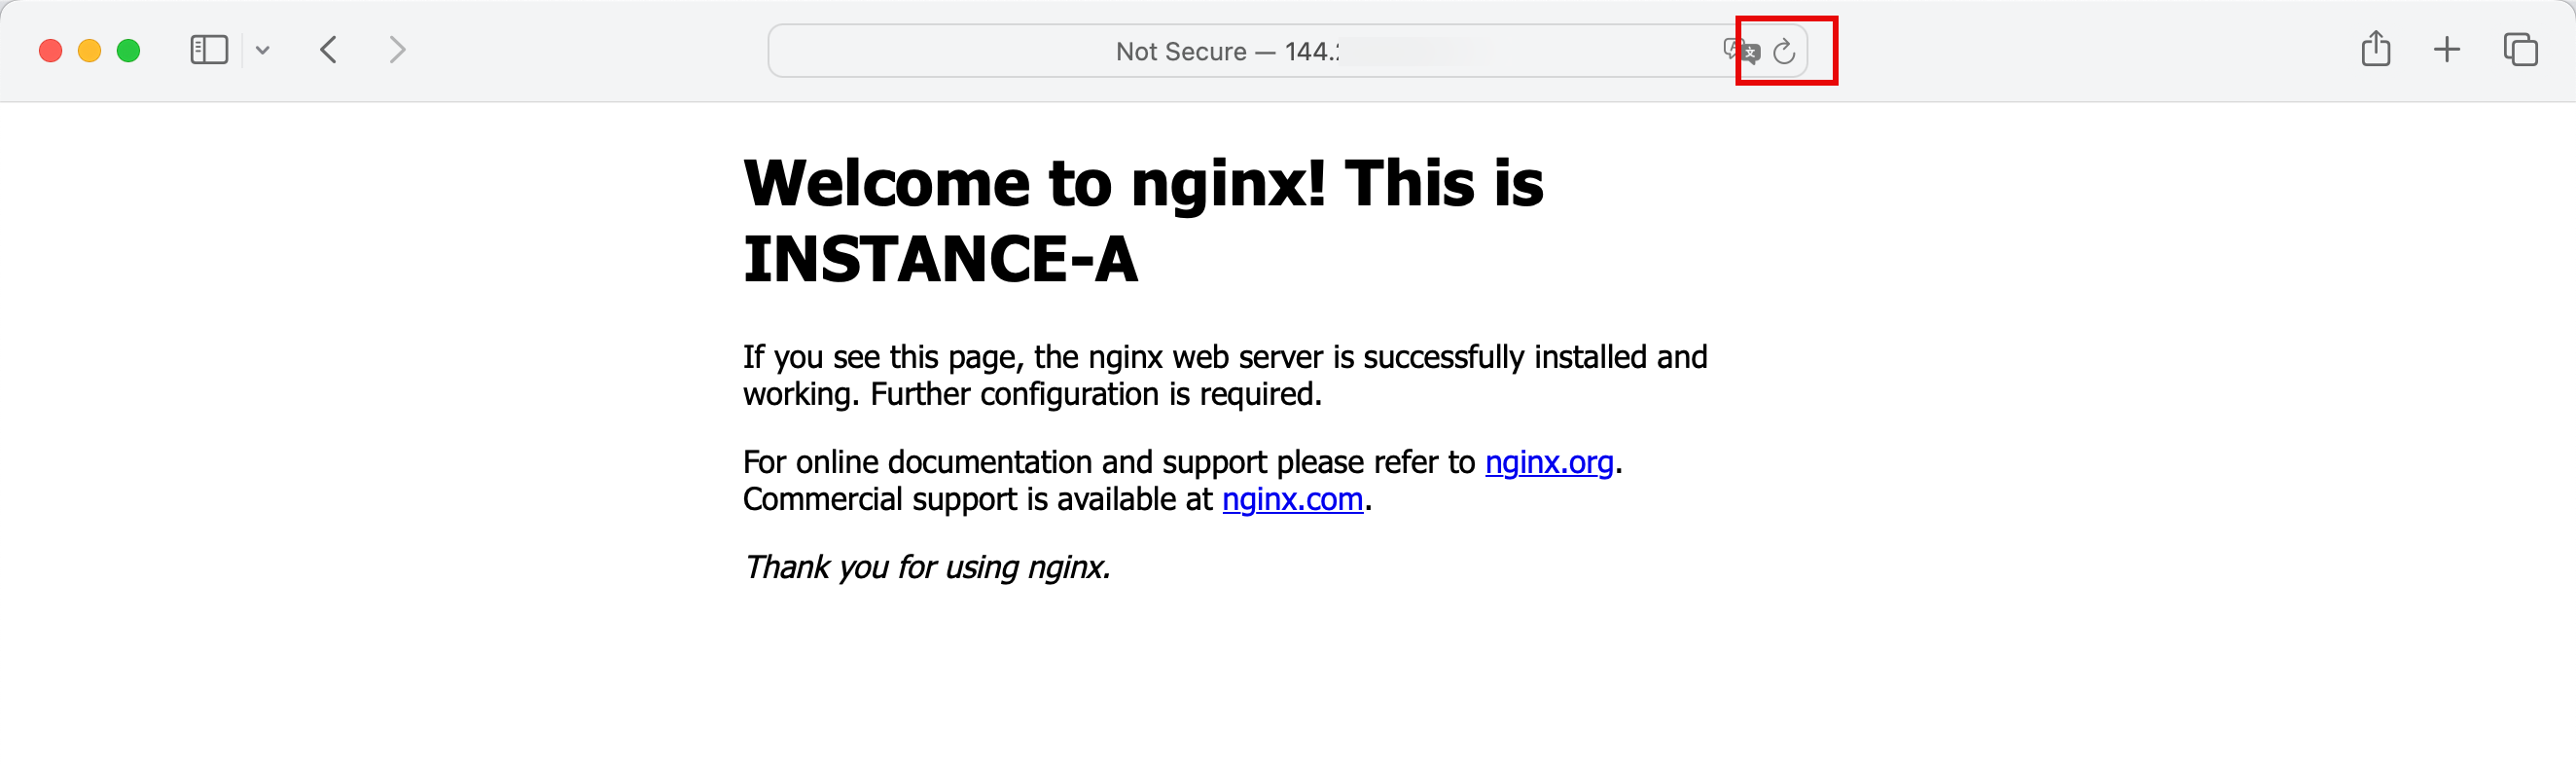The image size is (2576, 765).
Task: Click the "Commercial support is available" text
Action: (975, 499)
